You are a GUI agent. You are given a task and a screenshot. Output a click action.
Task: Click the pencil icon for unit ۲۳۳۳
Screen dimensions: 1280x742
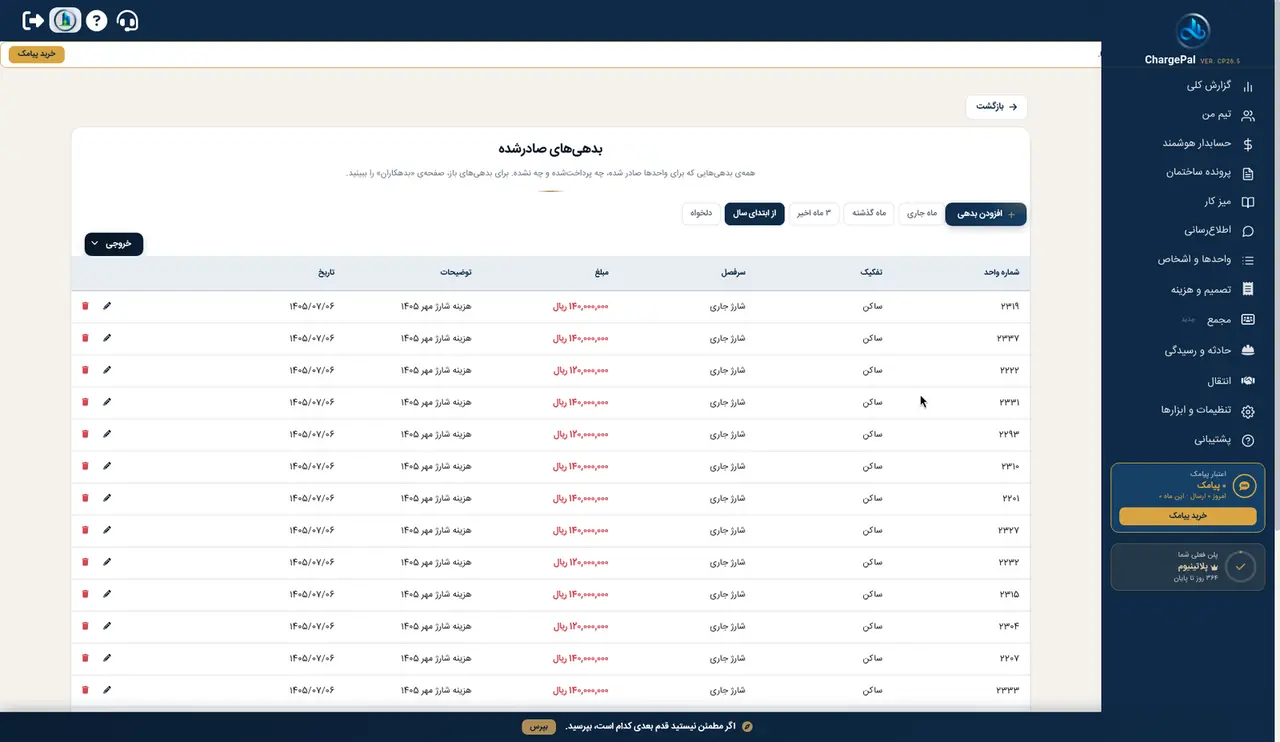(107, 690)
